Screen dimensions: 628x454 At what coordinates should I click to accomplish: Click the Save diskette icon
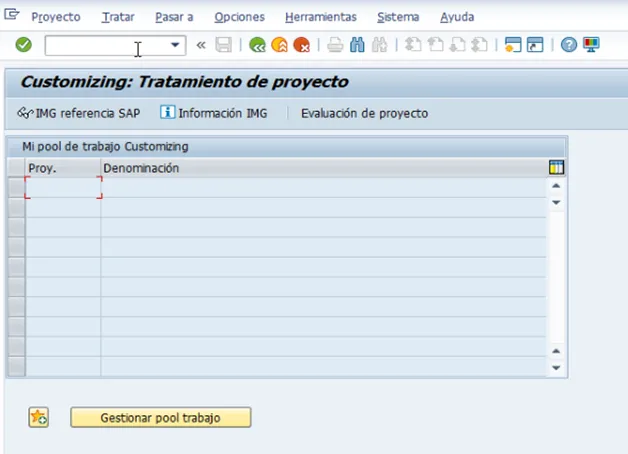pyautogui.click(x=223, y=44)
